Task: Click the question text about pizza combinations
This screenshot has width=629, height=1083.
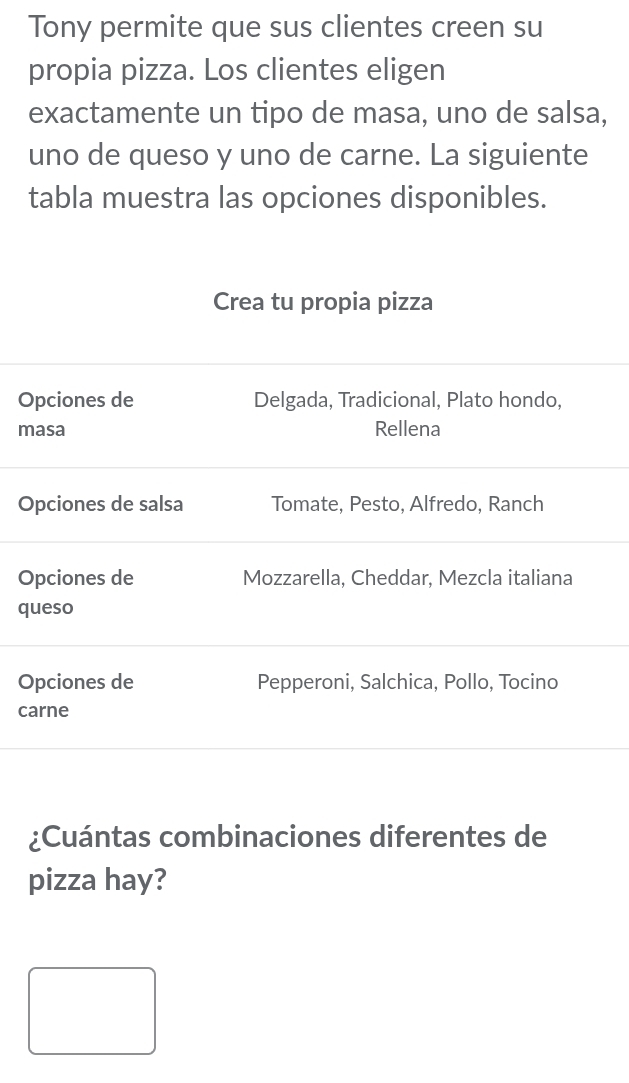Action: click(288, 857)
